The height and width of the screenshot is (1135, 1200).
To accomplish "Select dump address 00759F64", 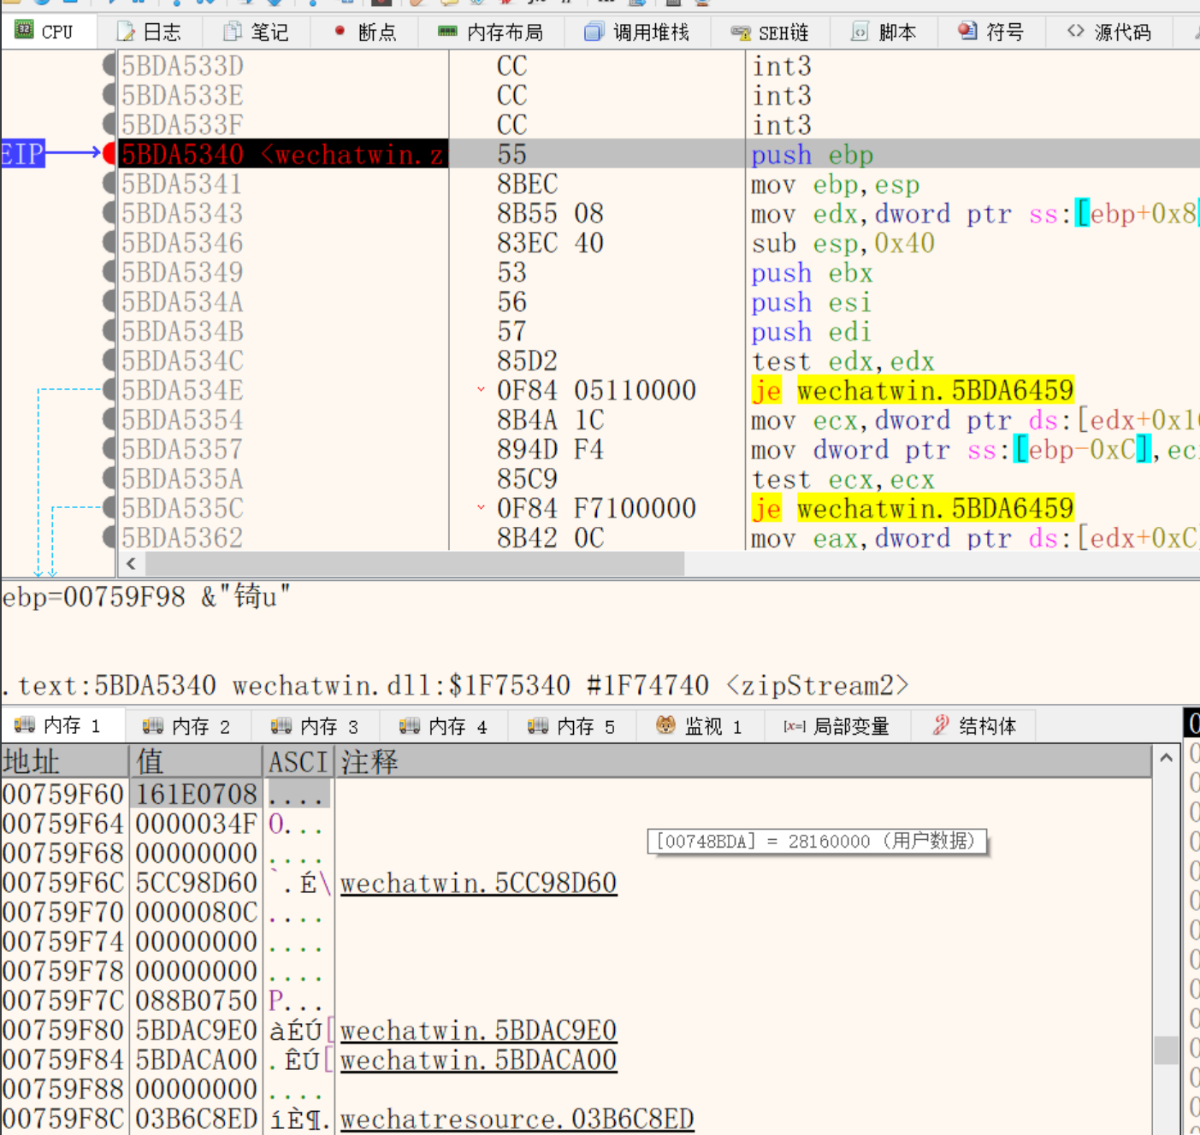I will pyautogui.click(x=63, y=824).
